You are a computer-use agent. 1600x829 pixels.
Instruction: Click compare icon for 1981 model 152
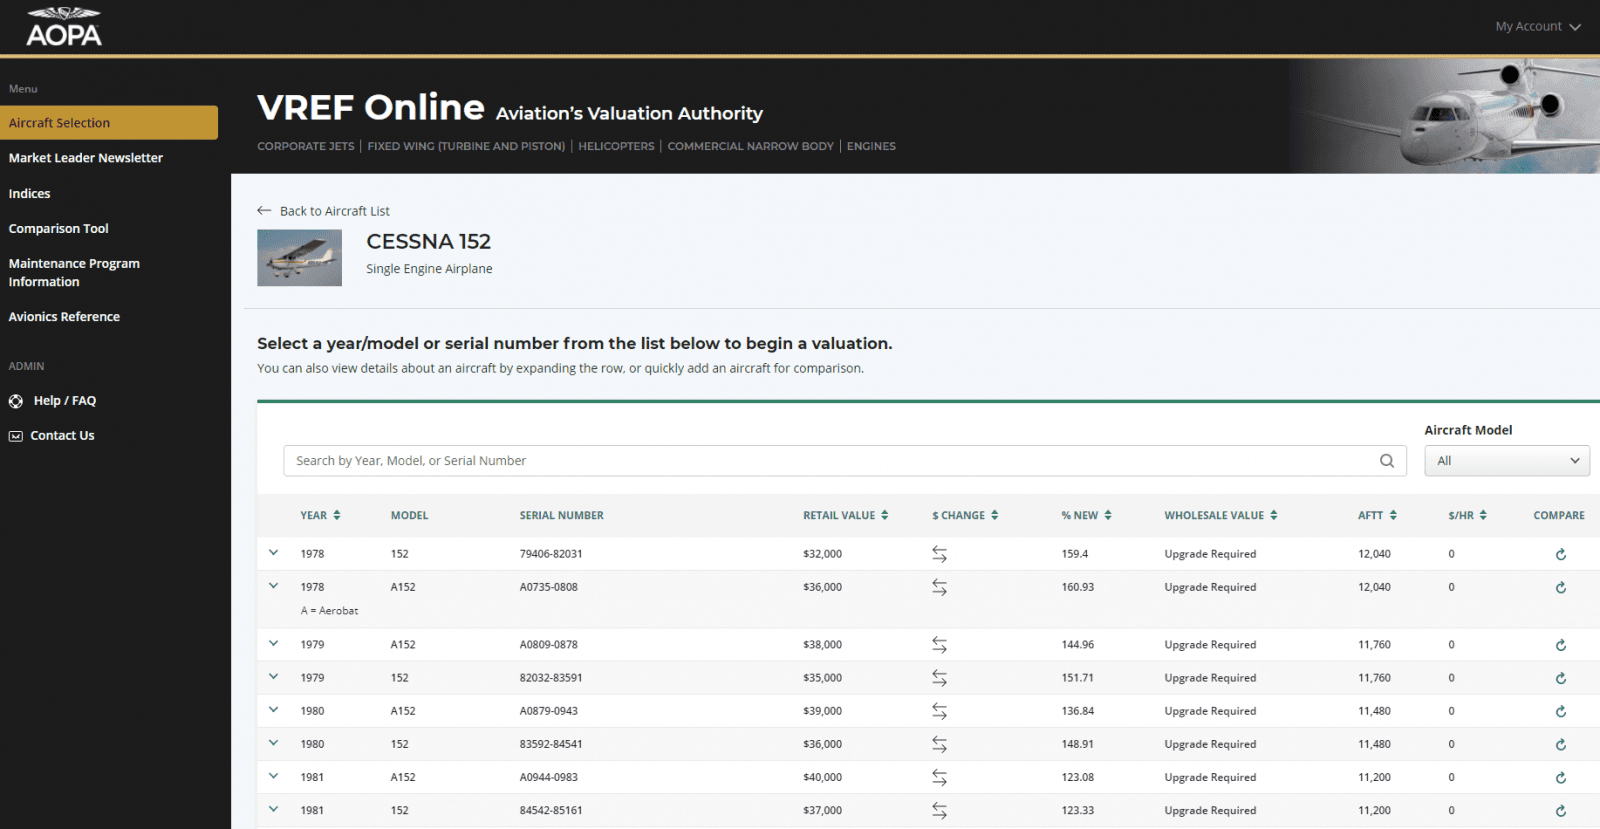click(1560, 811)
